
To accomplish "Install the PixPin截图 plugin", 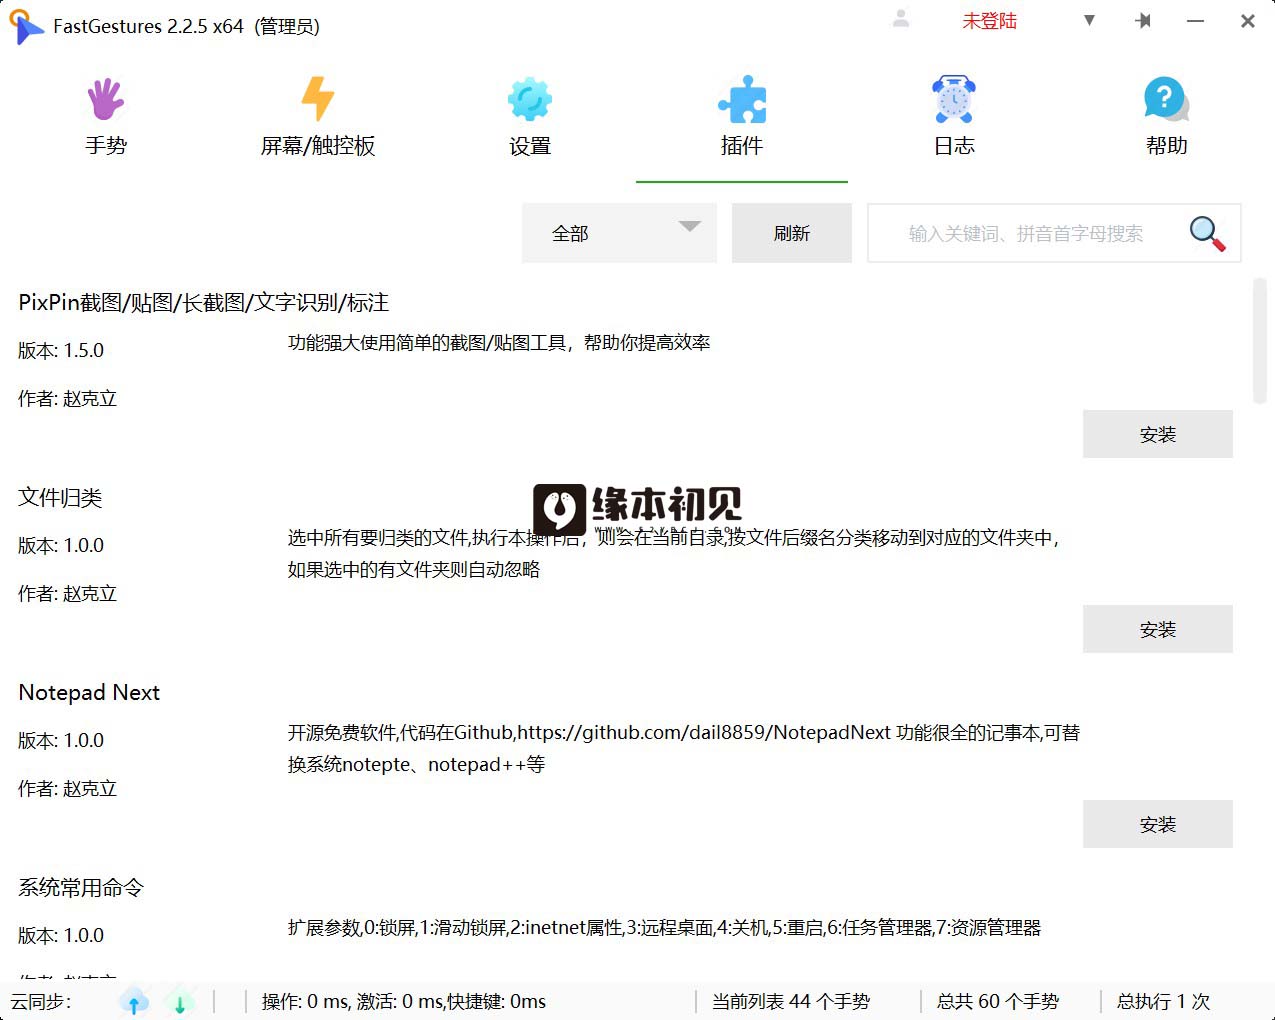I will [1158, 434].
